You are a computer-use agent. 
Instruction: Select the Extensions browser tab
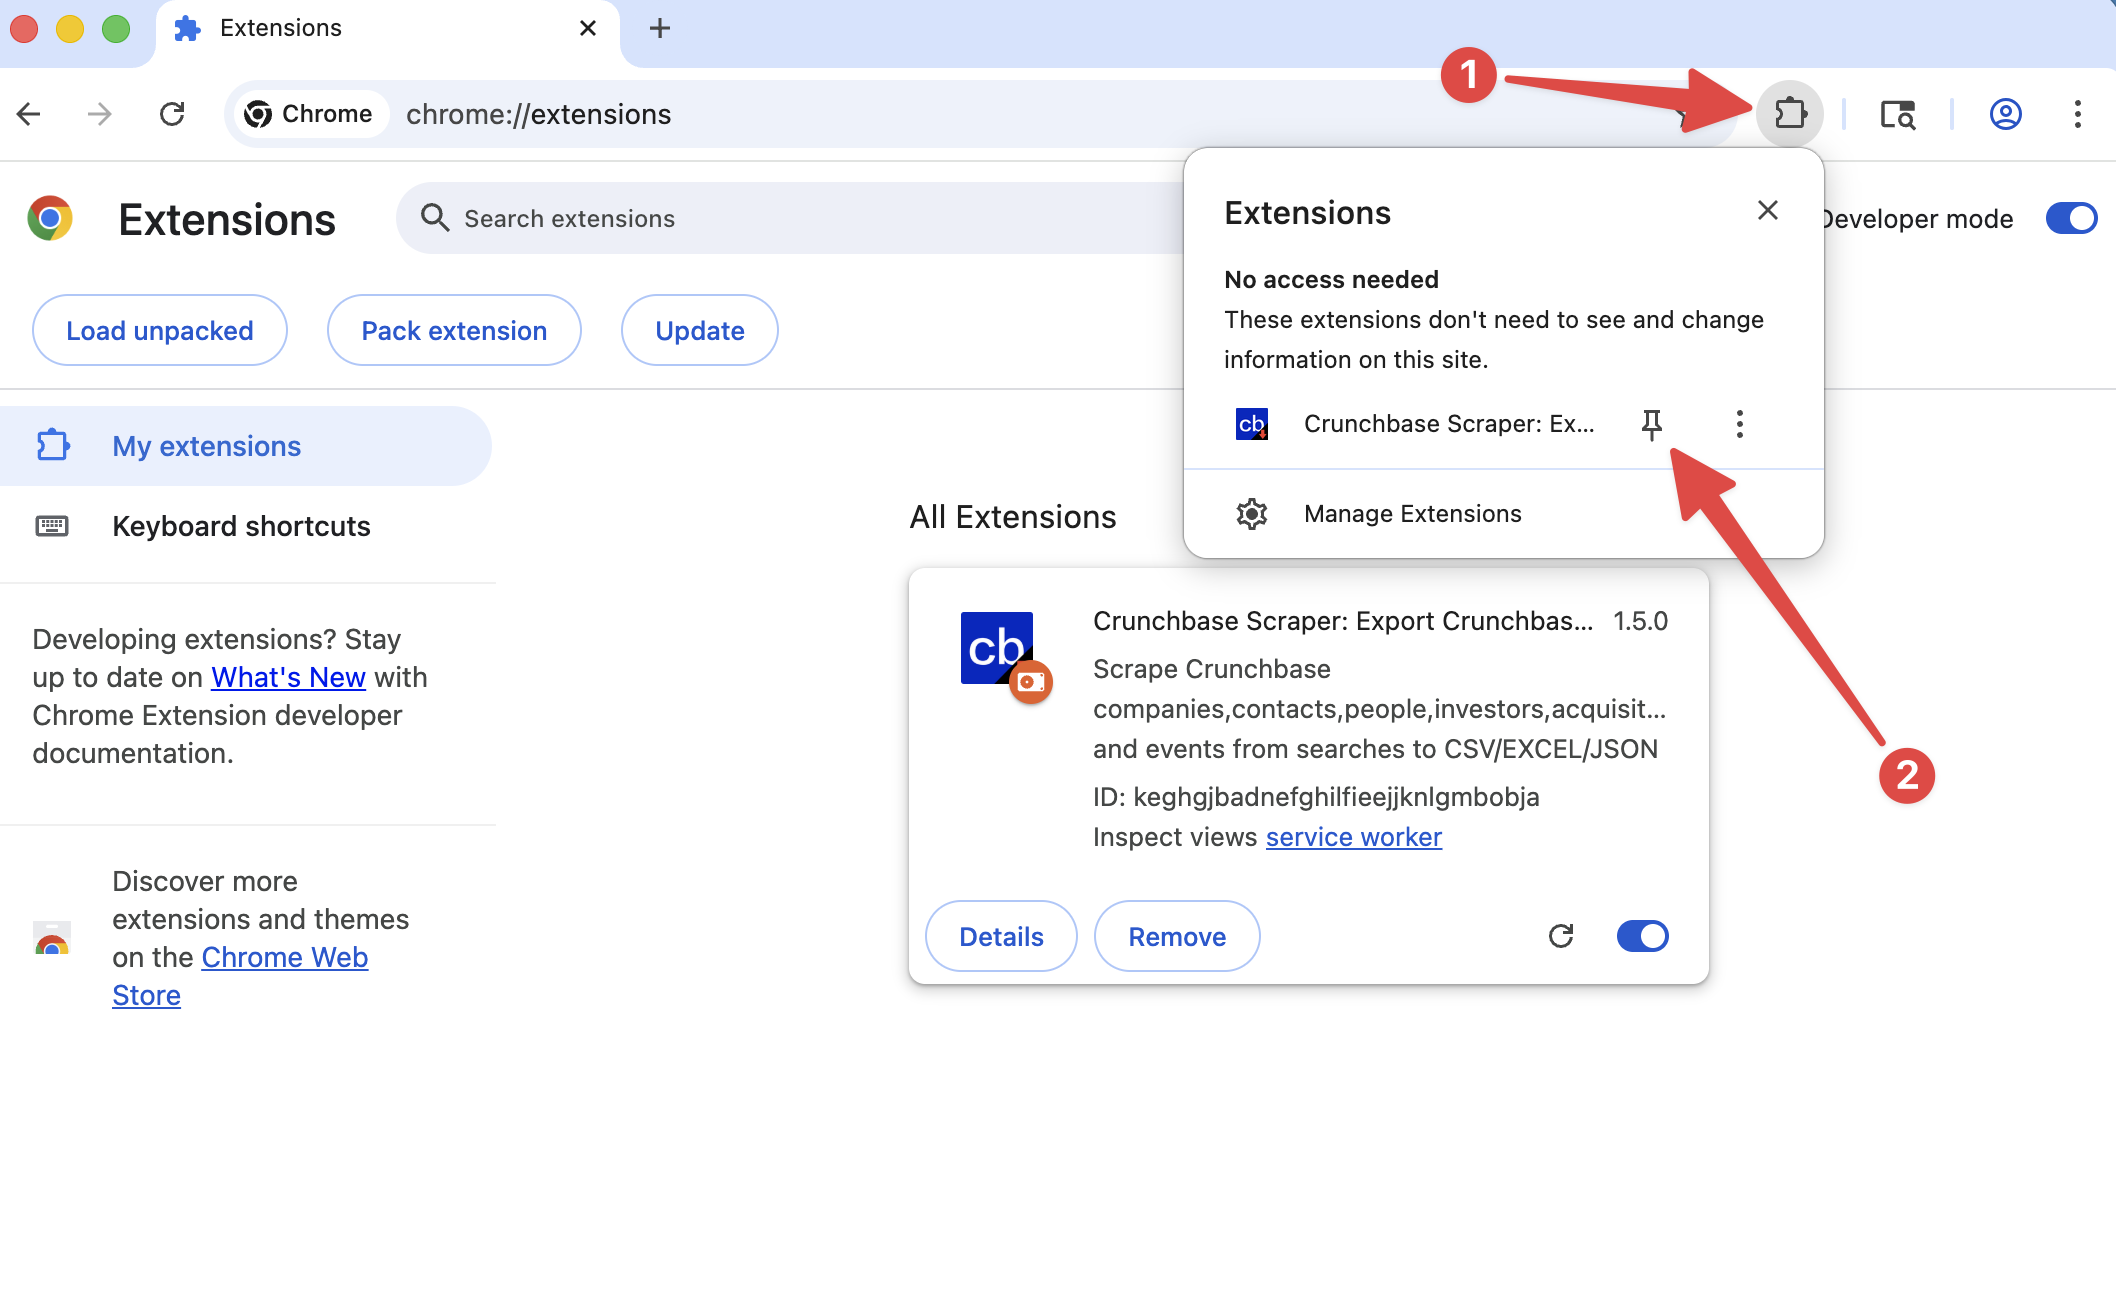[x=388, y=30]
